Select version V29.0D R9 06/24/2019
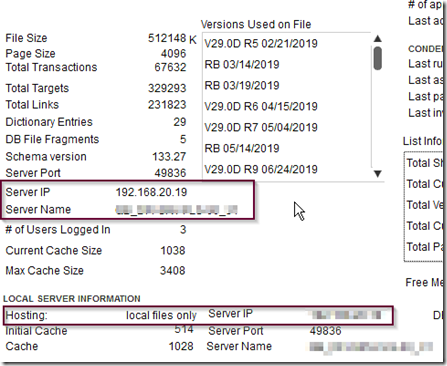The image size is (447, 366). coord(261,170)
